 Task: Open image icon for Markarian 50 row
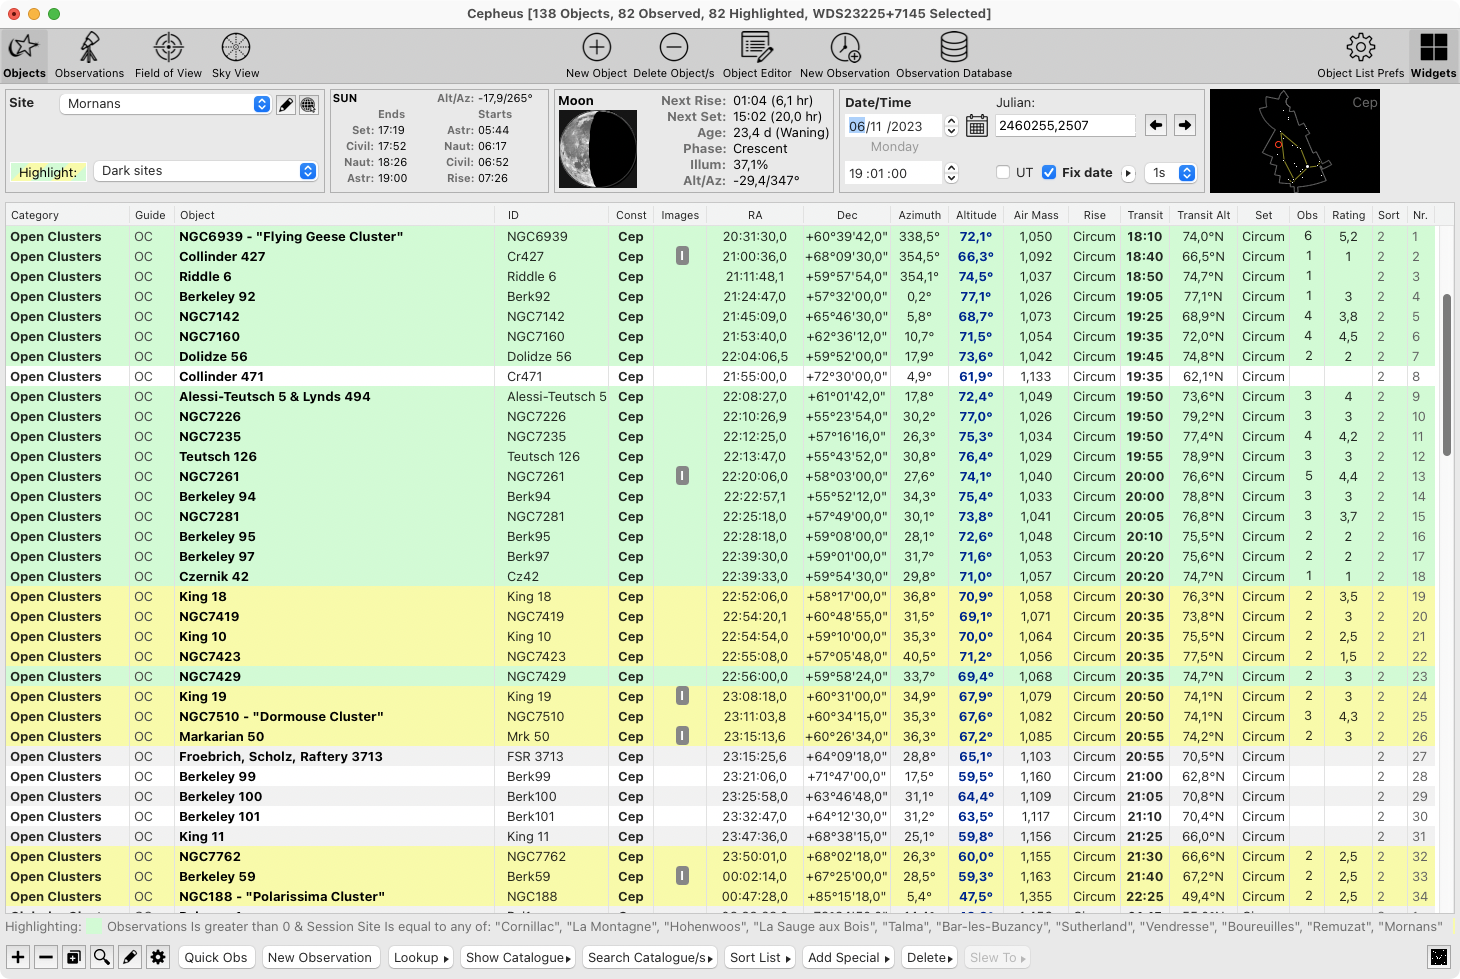[x=682, y=736]
